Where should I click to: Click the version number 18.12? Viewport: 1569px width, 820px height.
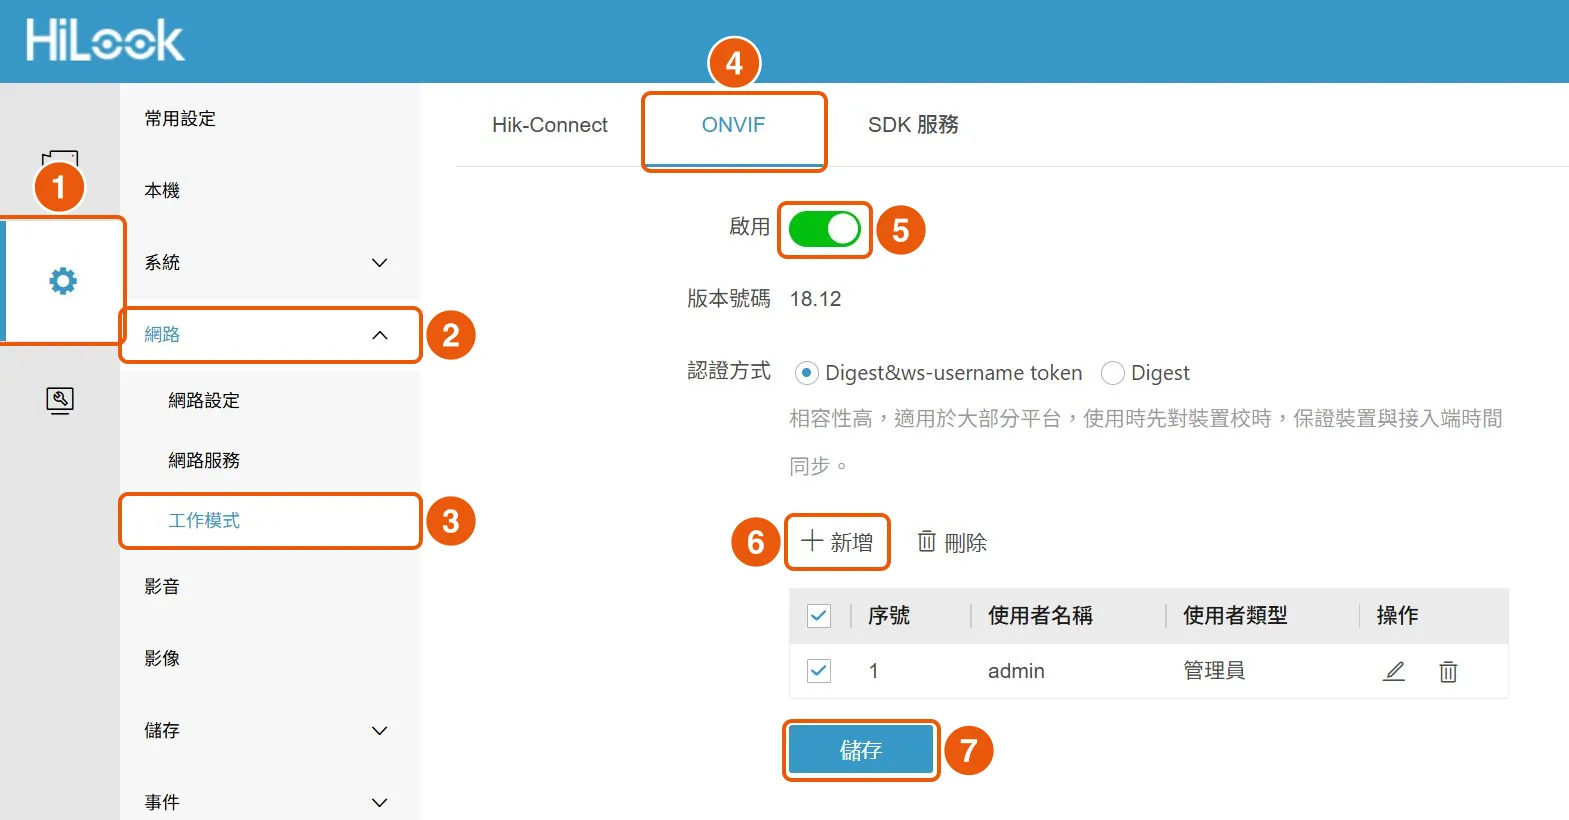click(815, 299)
